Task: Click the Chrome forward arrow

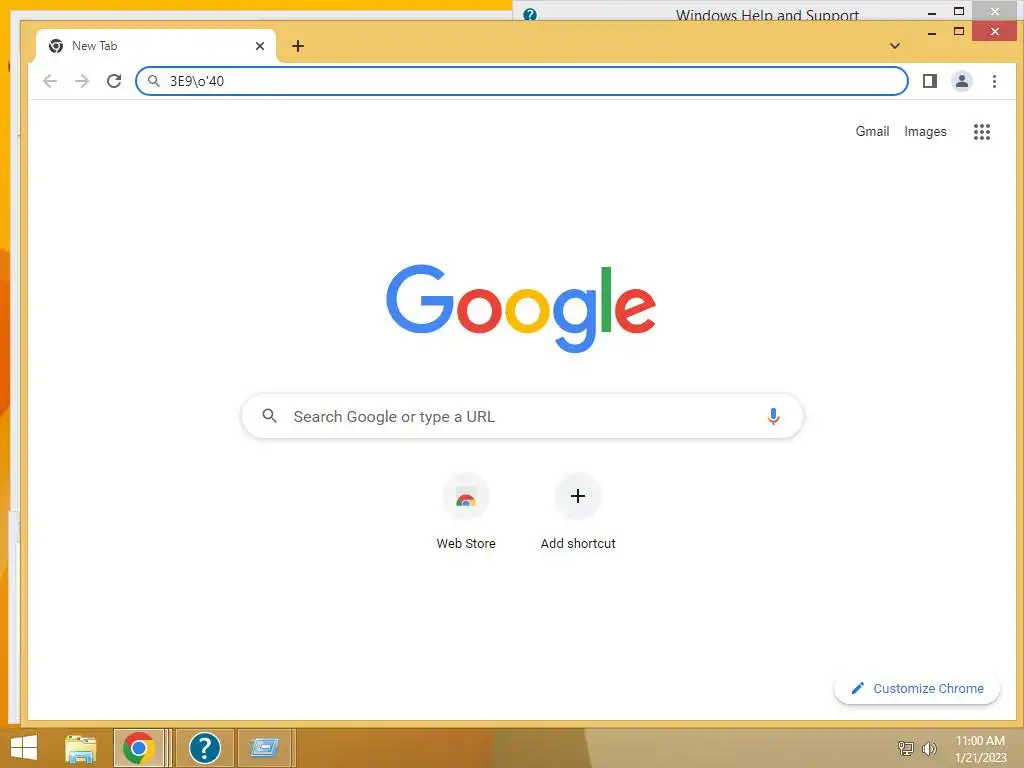Action: click(x=82, y=81)
